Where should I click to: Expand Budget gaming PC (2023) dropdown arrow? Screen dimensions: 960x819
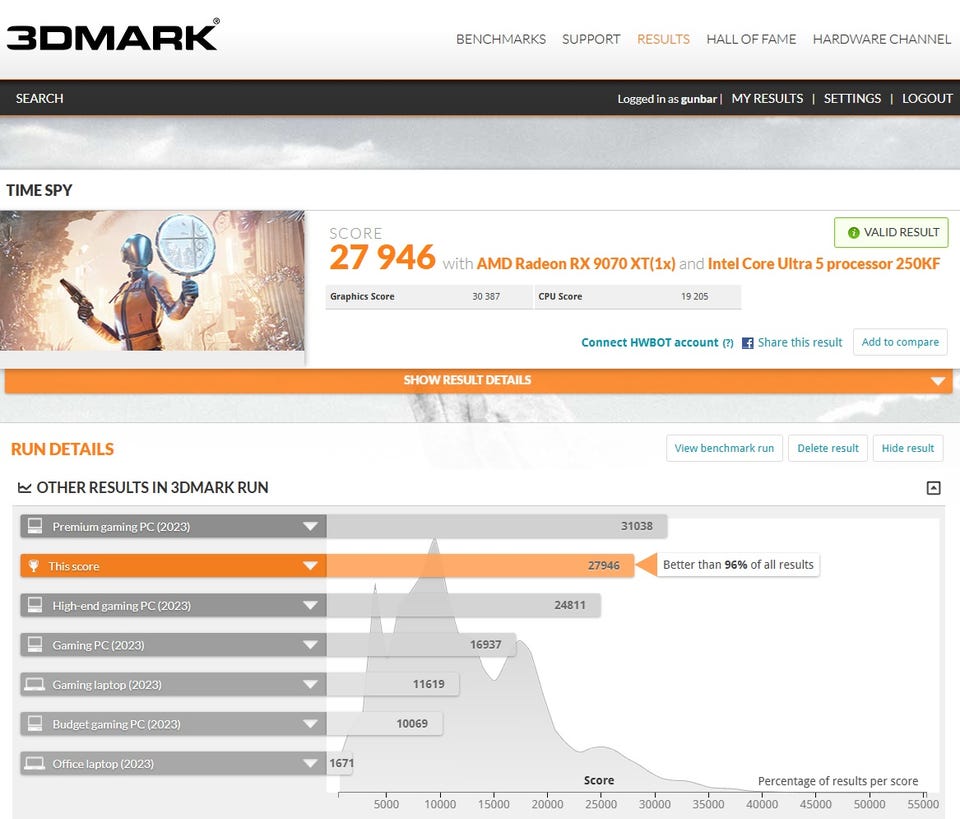[x=310, y=724]
